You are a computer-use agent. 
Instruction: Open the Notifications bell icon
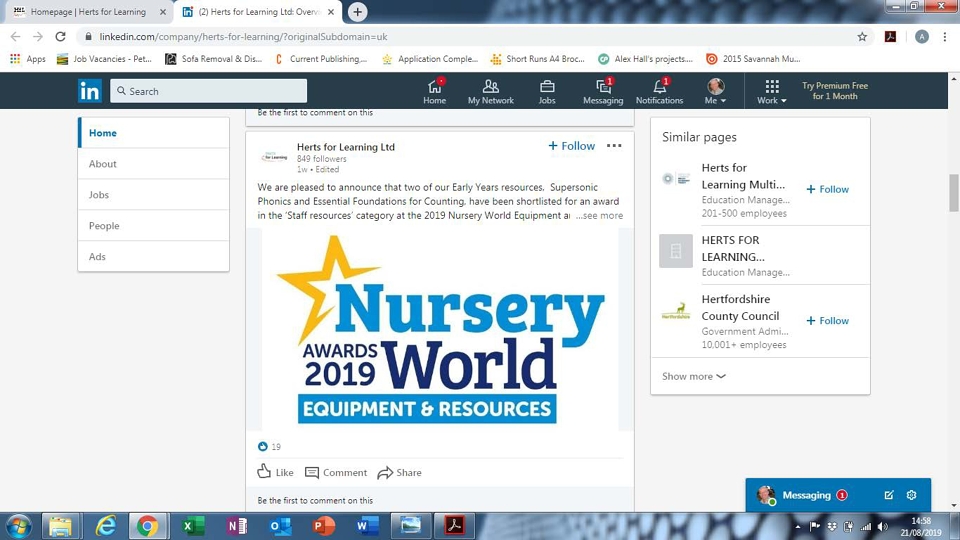tap(659, 91)
